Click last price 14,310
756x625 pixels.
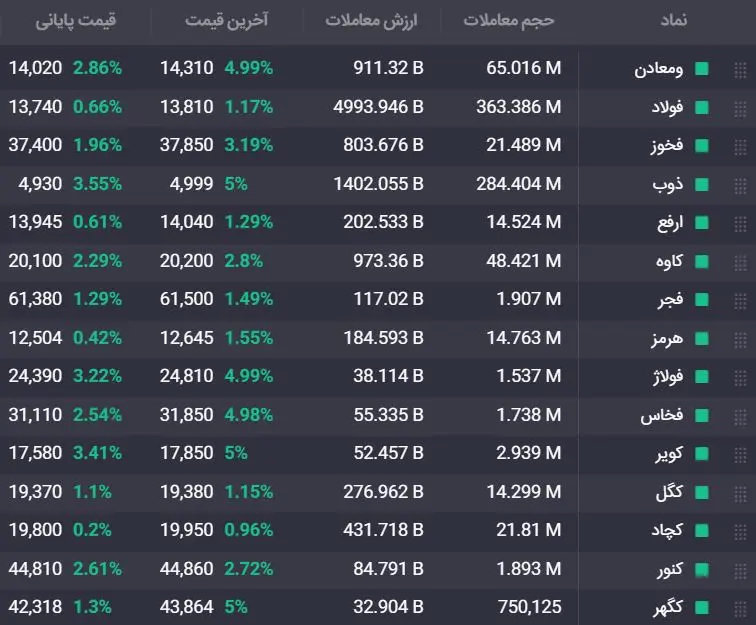coord(187,68)
